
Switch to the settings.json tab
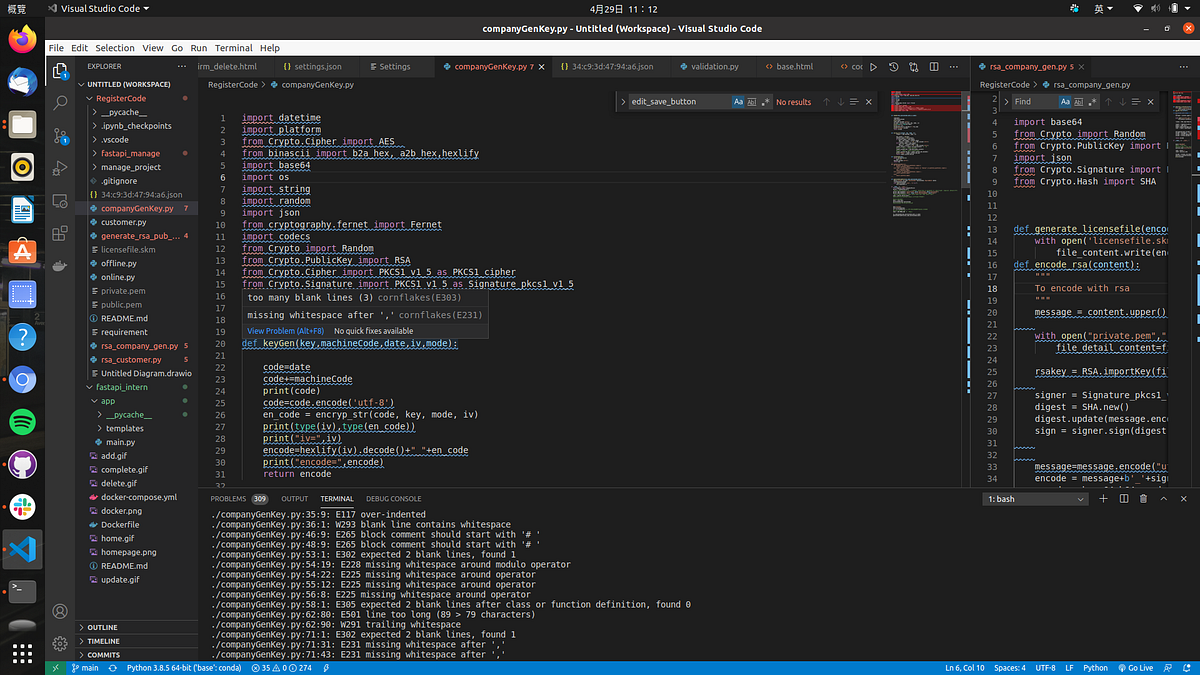tap(317, 67)
